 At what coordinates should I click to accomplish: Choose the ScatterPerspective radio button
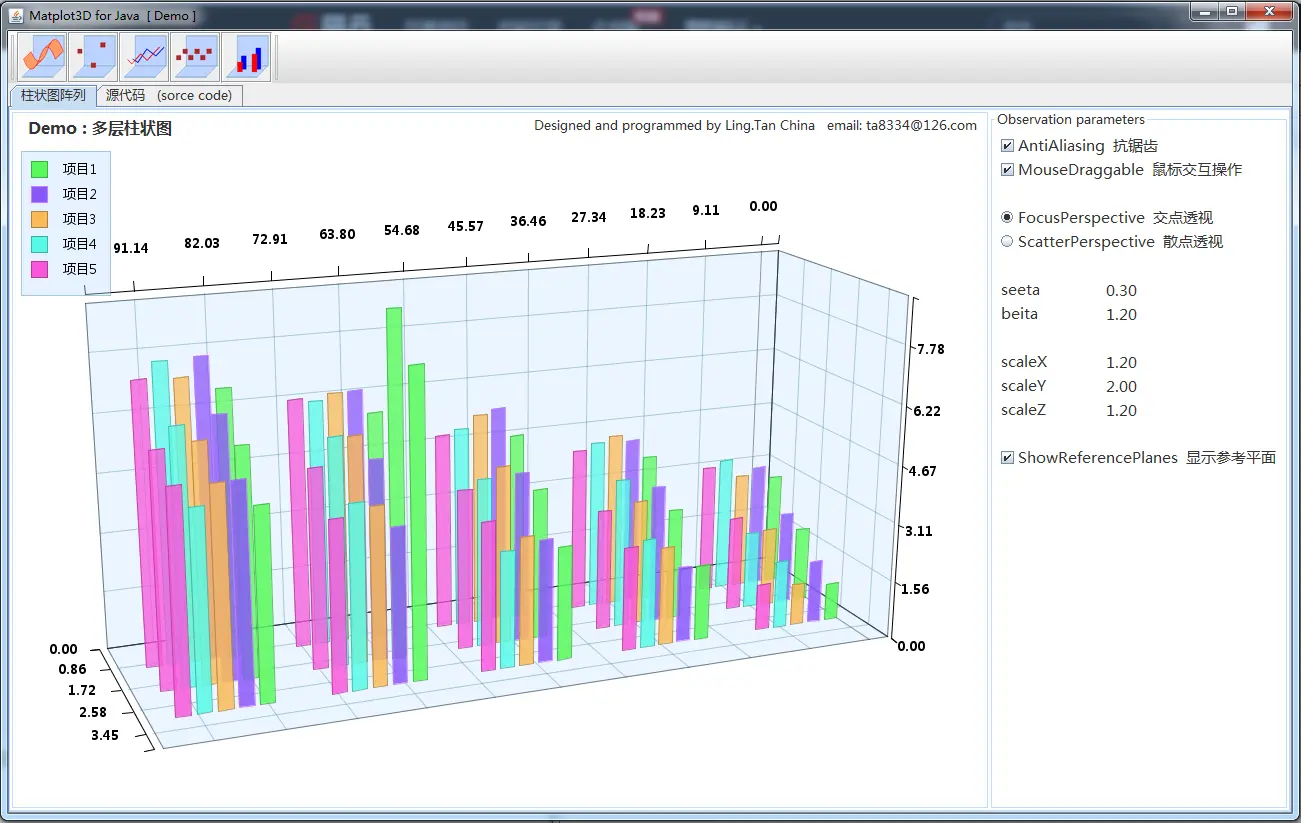point(1007,242)
